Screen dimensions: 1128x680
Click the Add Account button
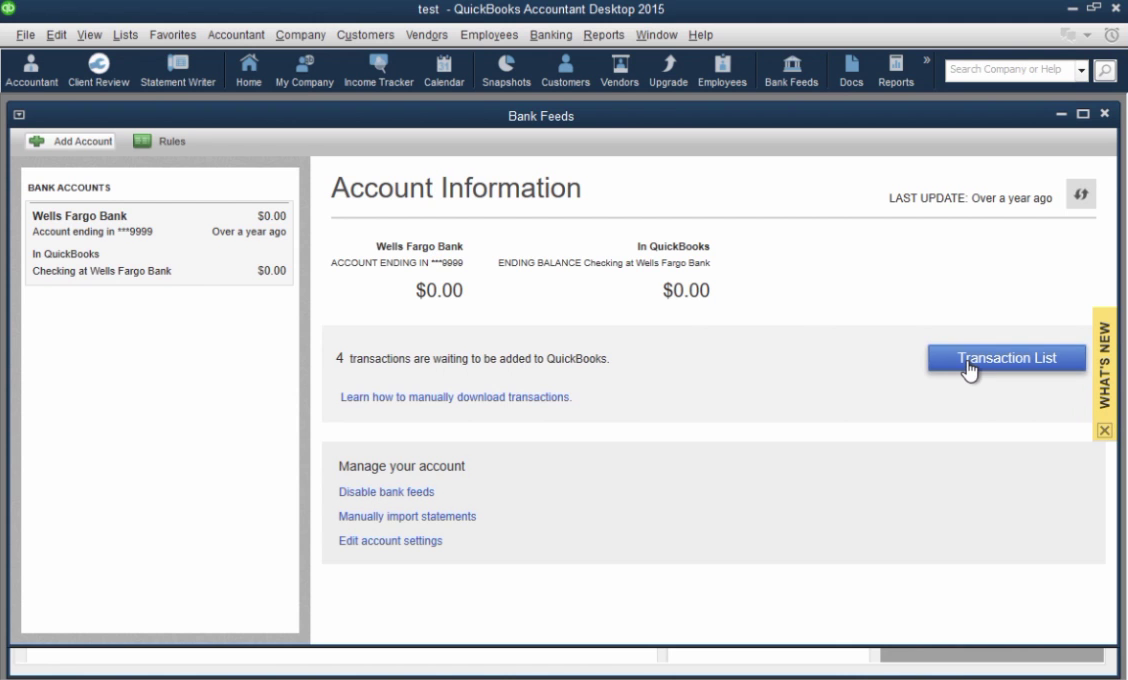pyautogui.click(x=70, y=141)
